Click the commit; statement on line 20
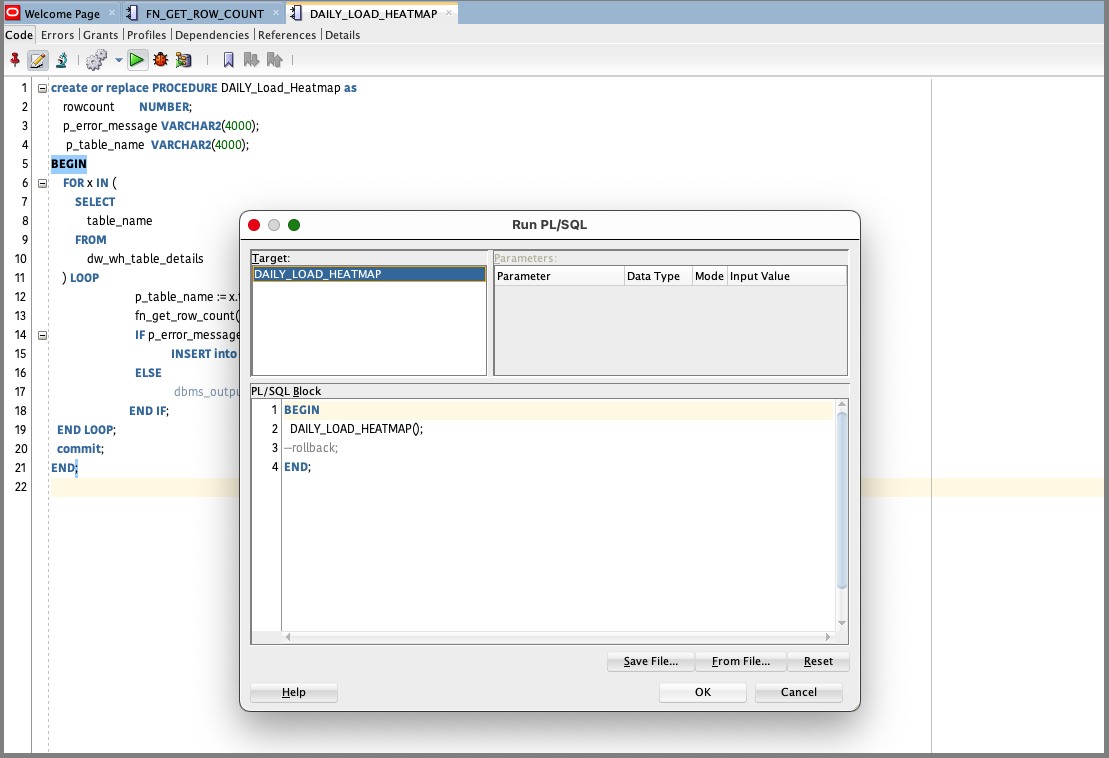1109x758 pixels. [x=80, y=449]
